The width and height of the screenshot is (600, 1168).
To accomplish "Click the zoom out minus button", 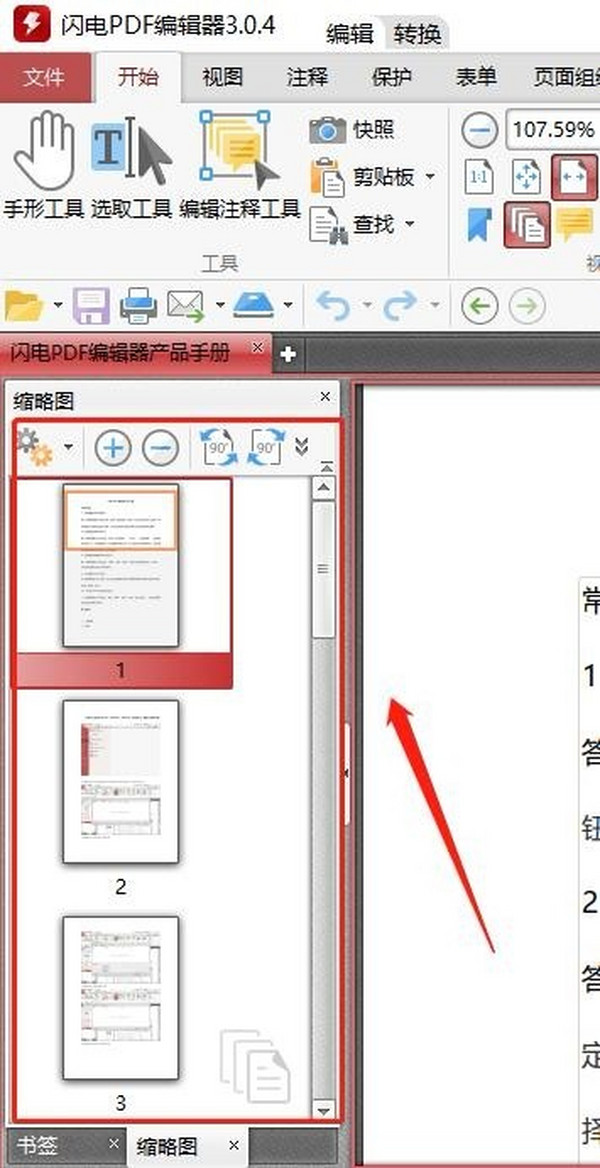I will [x=480, y=130].
